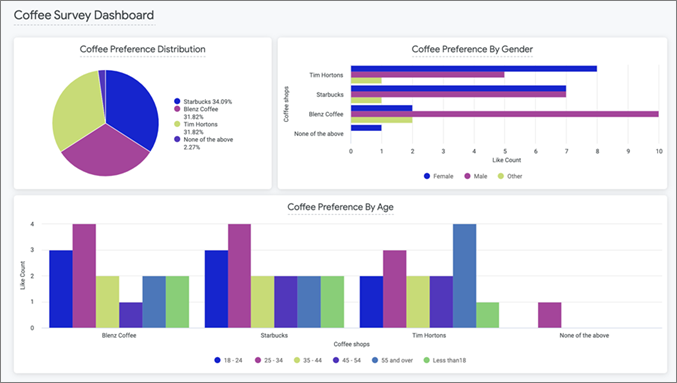Toggle the None of the above 2.27% legend marker

coord(177,139)
